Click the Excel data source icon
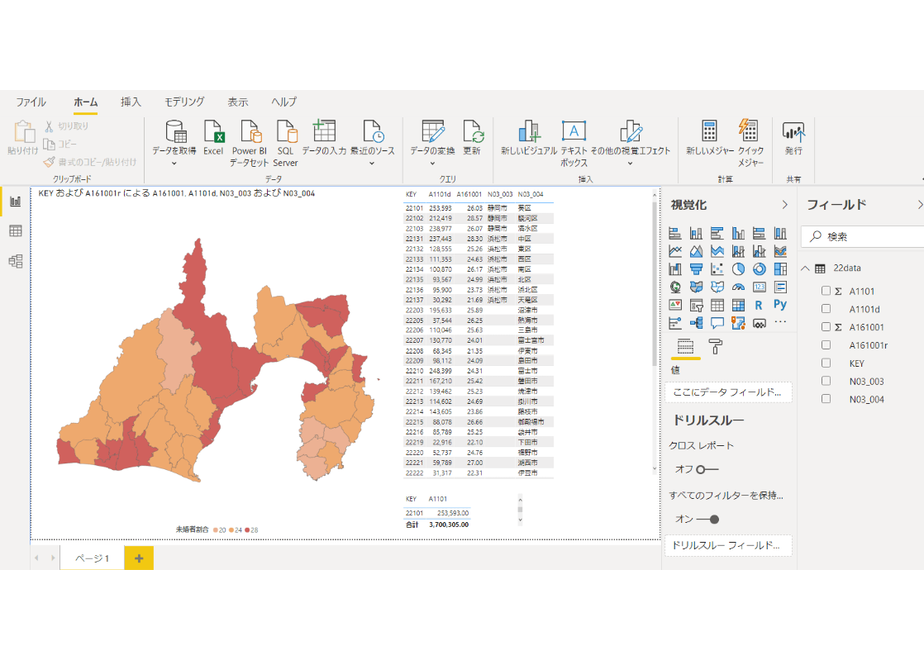This screenshot has height=660, width=924. point(213,137)
